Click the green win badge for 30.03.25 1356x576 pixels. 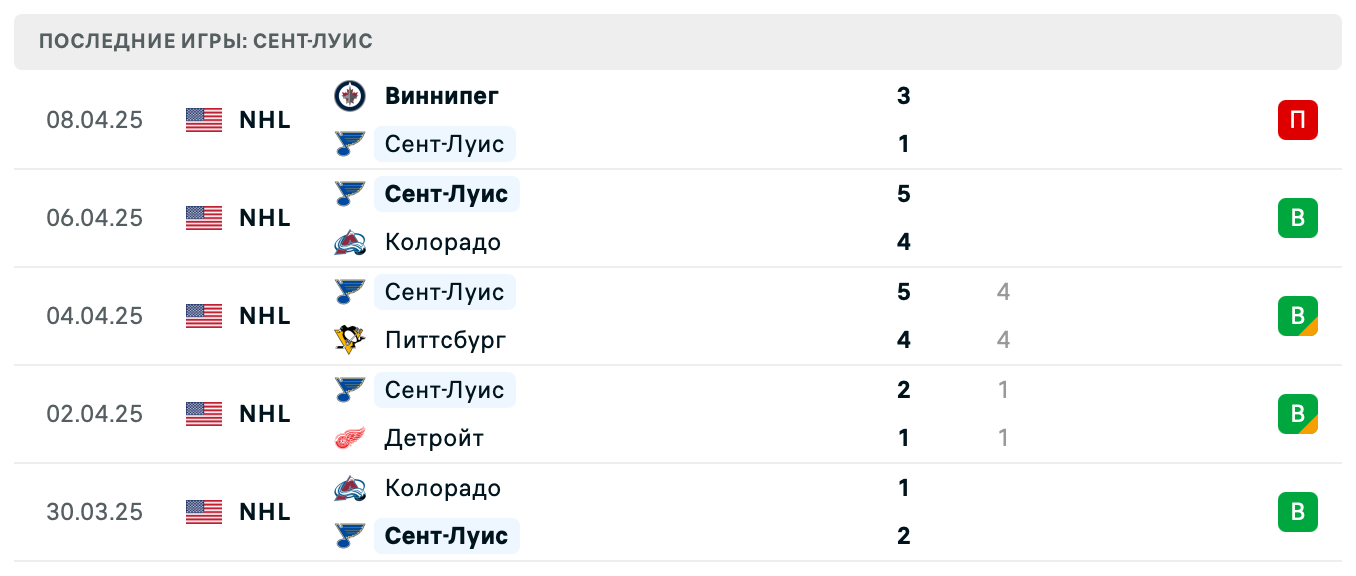1297,512
